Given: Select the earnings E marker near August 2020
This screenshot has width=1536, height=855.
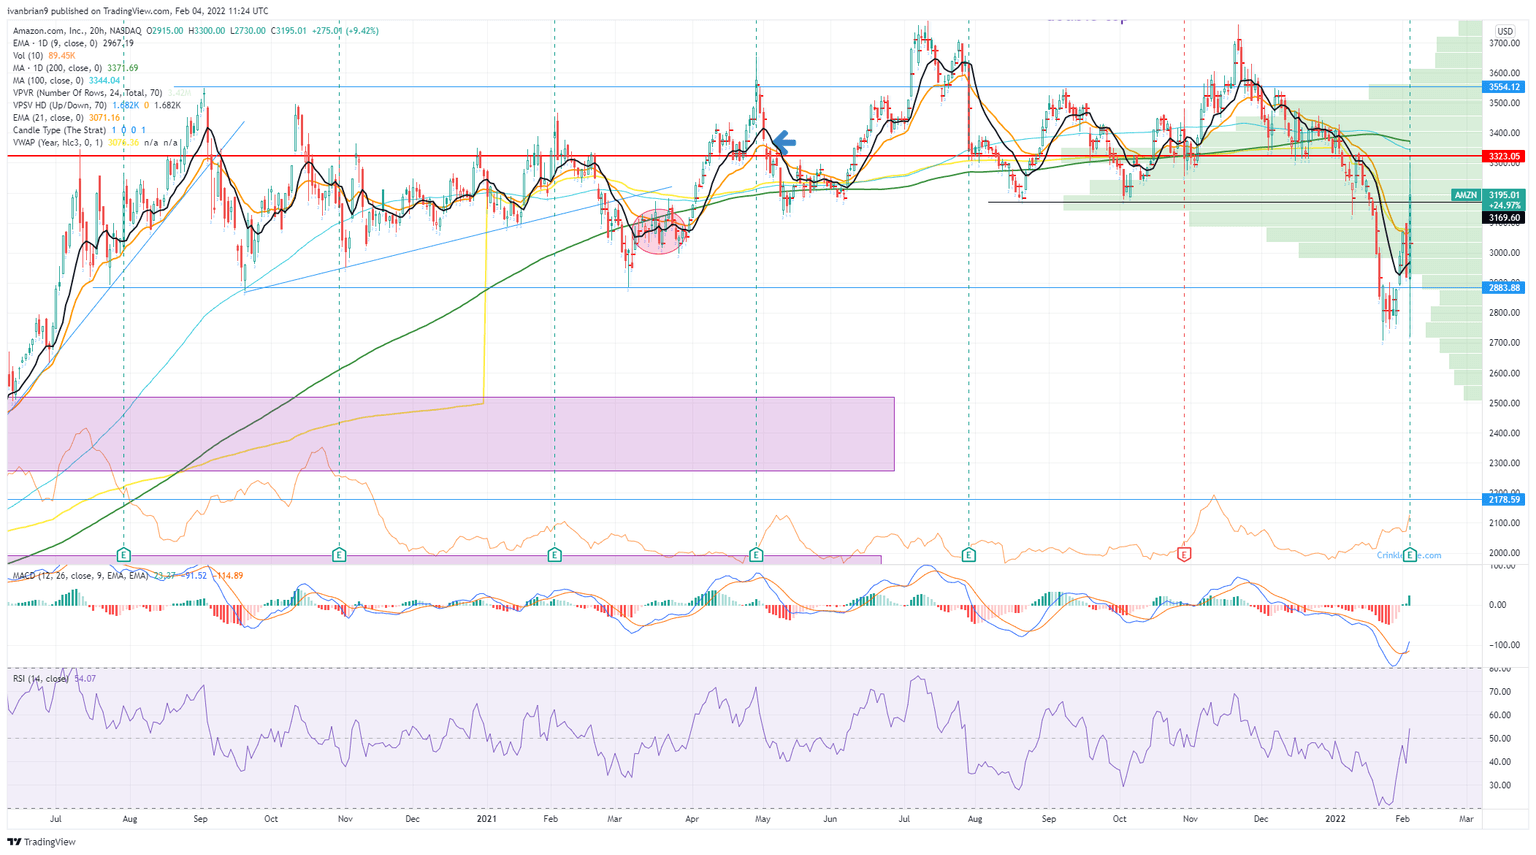Looking at the screenshot, I should (x=124, y=554).
